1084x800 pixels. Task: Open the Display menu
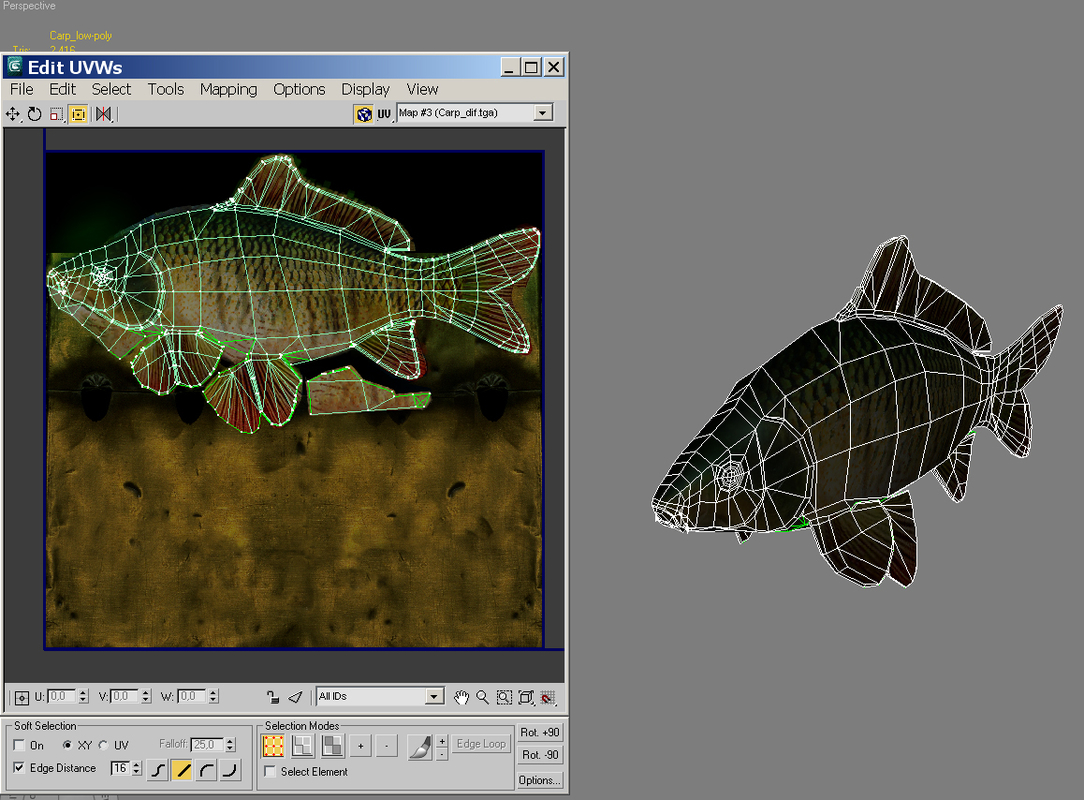click(x=366, y=89)
